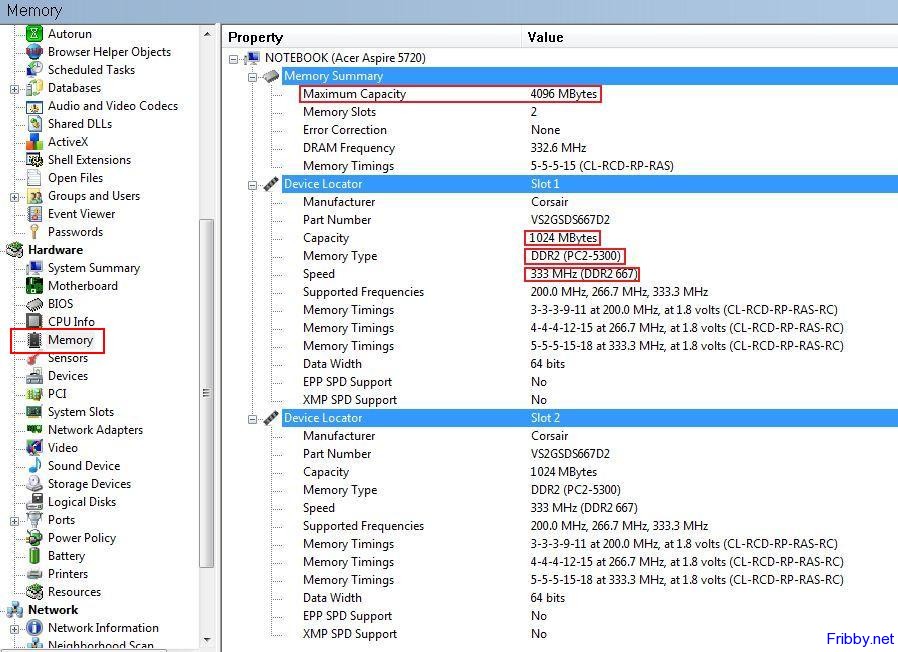The image size is (898, 652).
Task: Click the Motherboard icon
Action: 34,285
